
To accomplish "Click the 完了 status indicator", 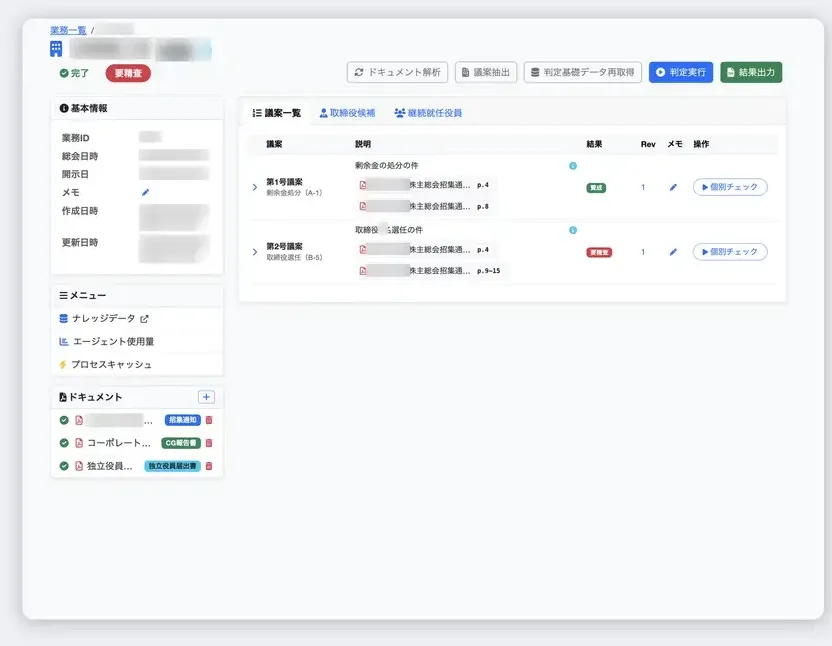I will (74, 73).
